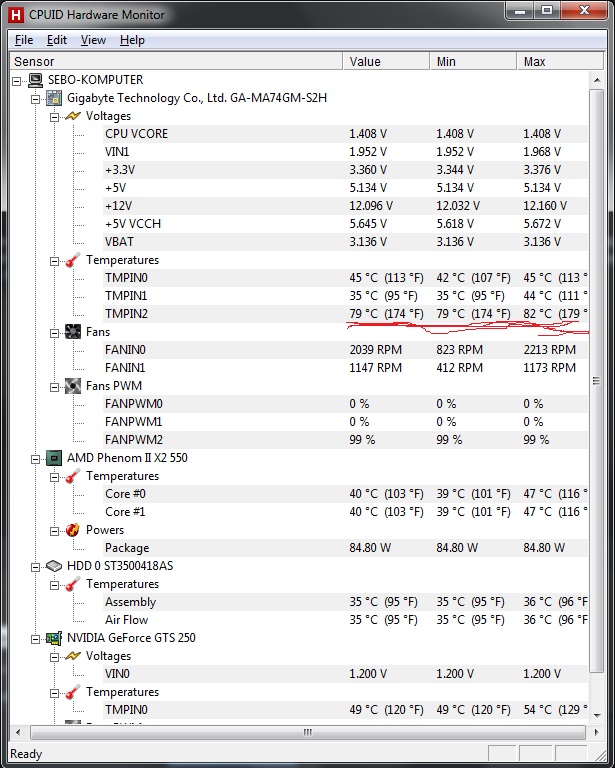Image resolution: width=615 pixels, height=768 pixels.
Task: Select the SEBO-KOMPUTER computer icon
Action: click(35, 80)
